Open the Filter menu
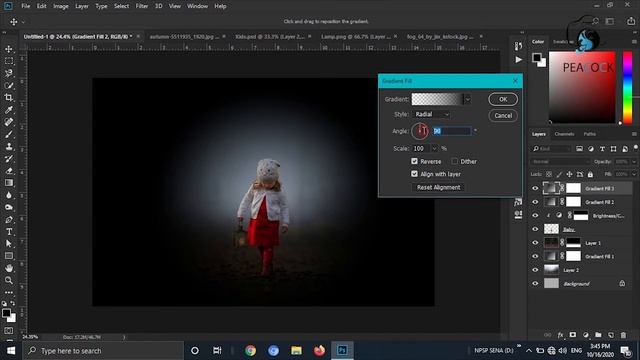Image resolution: width=640 pixels, height=360 pixels. (x=142, y=6)
